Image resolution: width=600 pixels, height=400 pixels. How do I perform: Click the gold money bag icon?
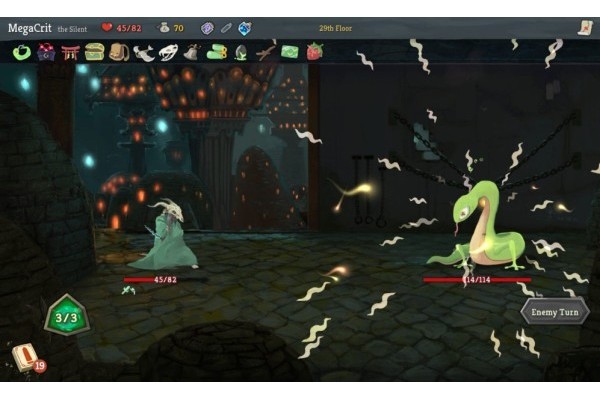[x=164, y=27]
